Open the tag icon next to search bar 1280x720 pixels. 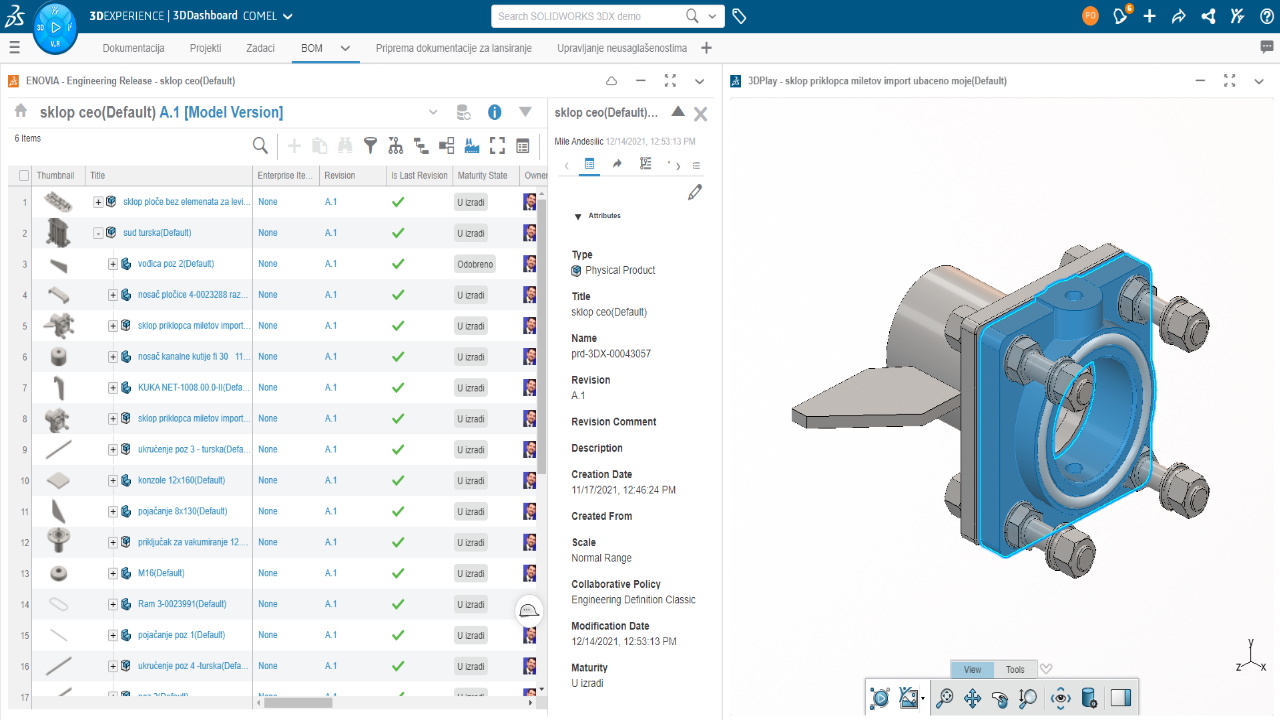pos(739,17)
